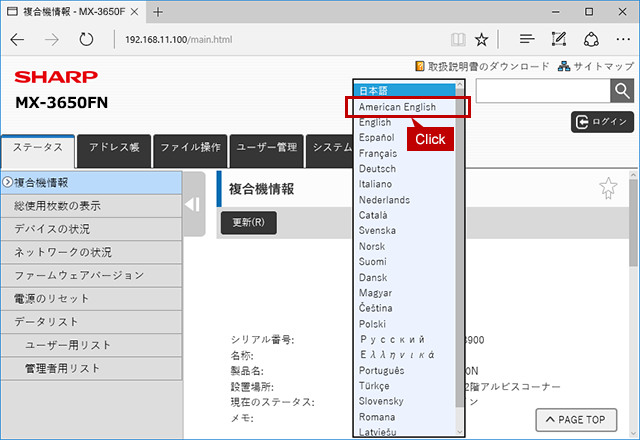Click the sitemap icon サイトマップ
Screen dimensions: 640x440
click(x=564, y=66)
